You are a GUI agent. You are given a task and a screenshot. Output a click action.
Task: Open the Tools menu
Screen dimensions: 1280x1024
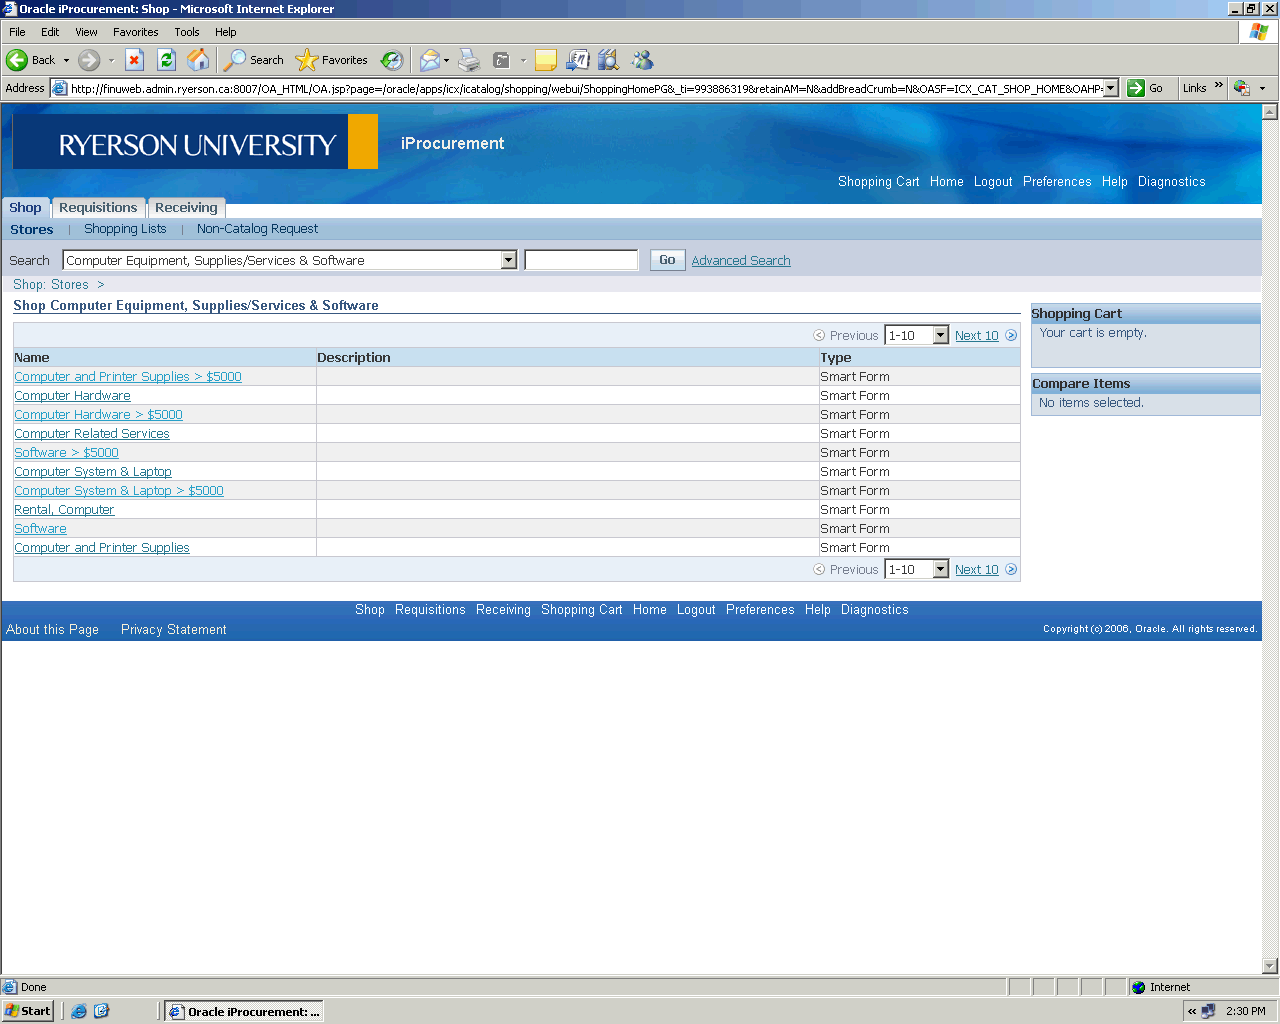(187, 32)
